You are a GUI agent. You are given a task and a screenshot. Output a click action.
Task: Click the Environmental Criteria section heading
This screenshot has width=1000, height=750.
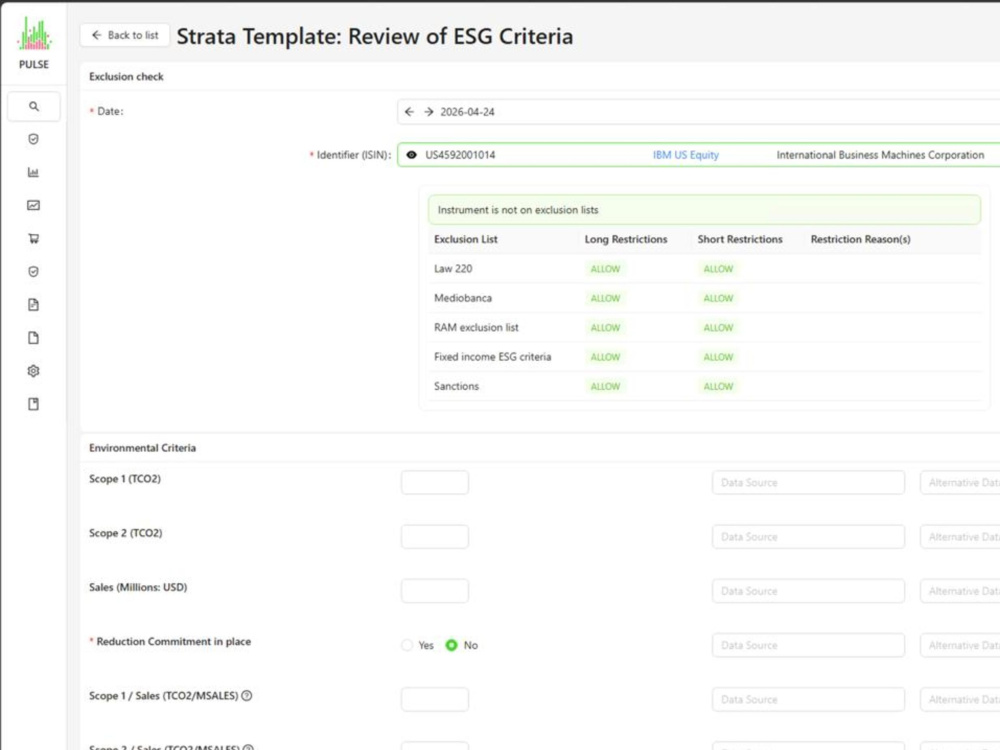pyautogui.click(x=142, y=448)
